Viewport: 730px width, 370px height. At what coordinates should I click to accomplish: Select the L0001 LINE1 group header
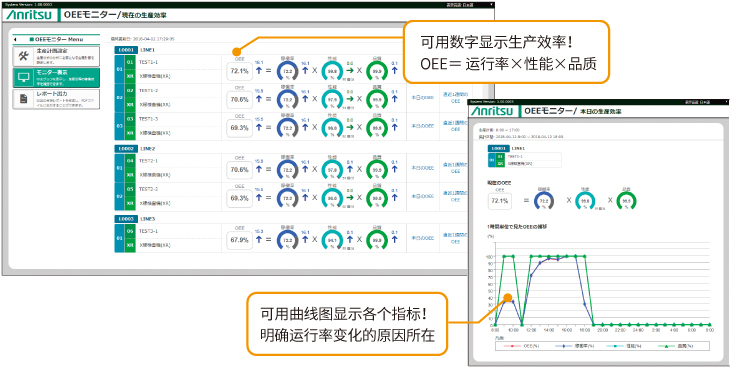coord(135,50)
